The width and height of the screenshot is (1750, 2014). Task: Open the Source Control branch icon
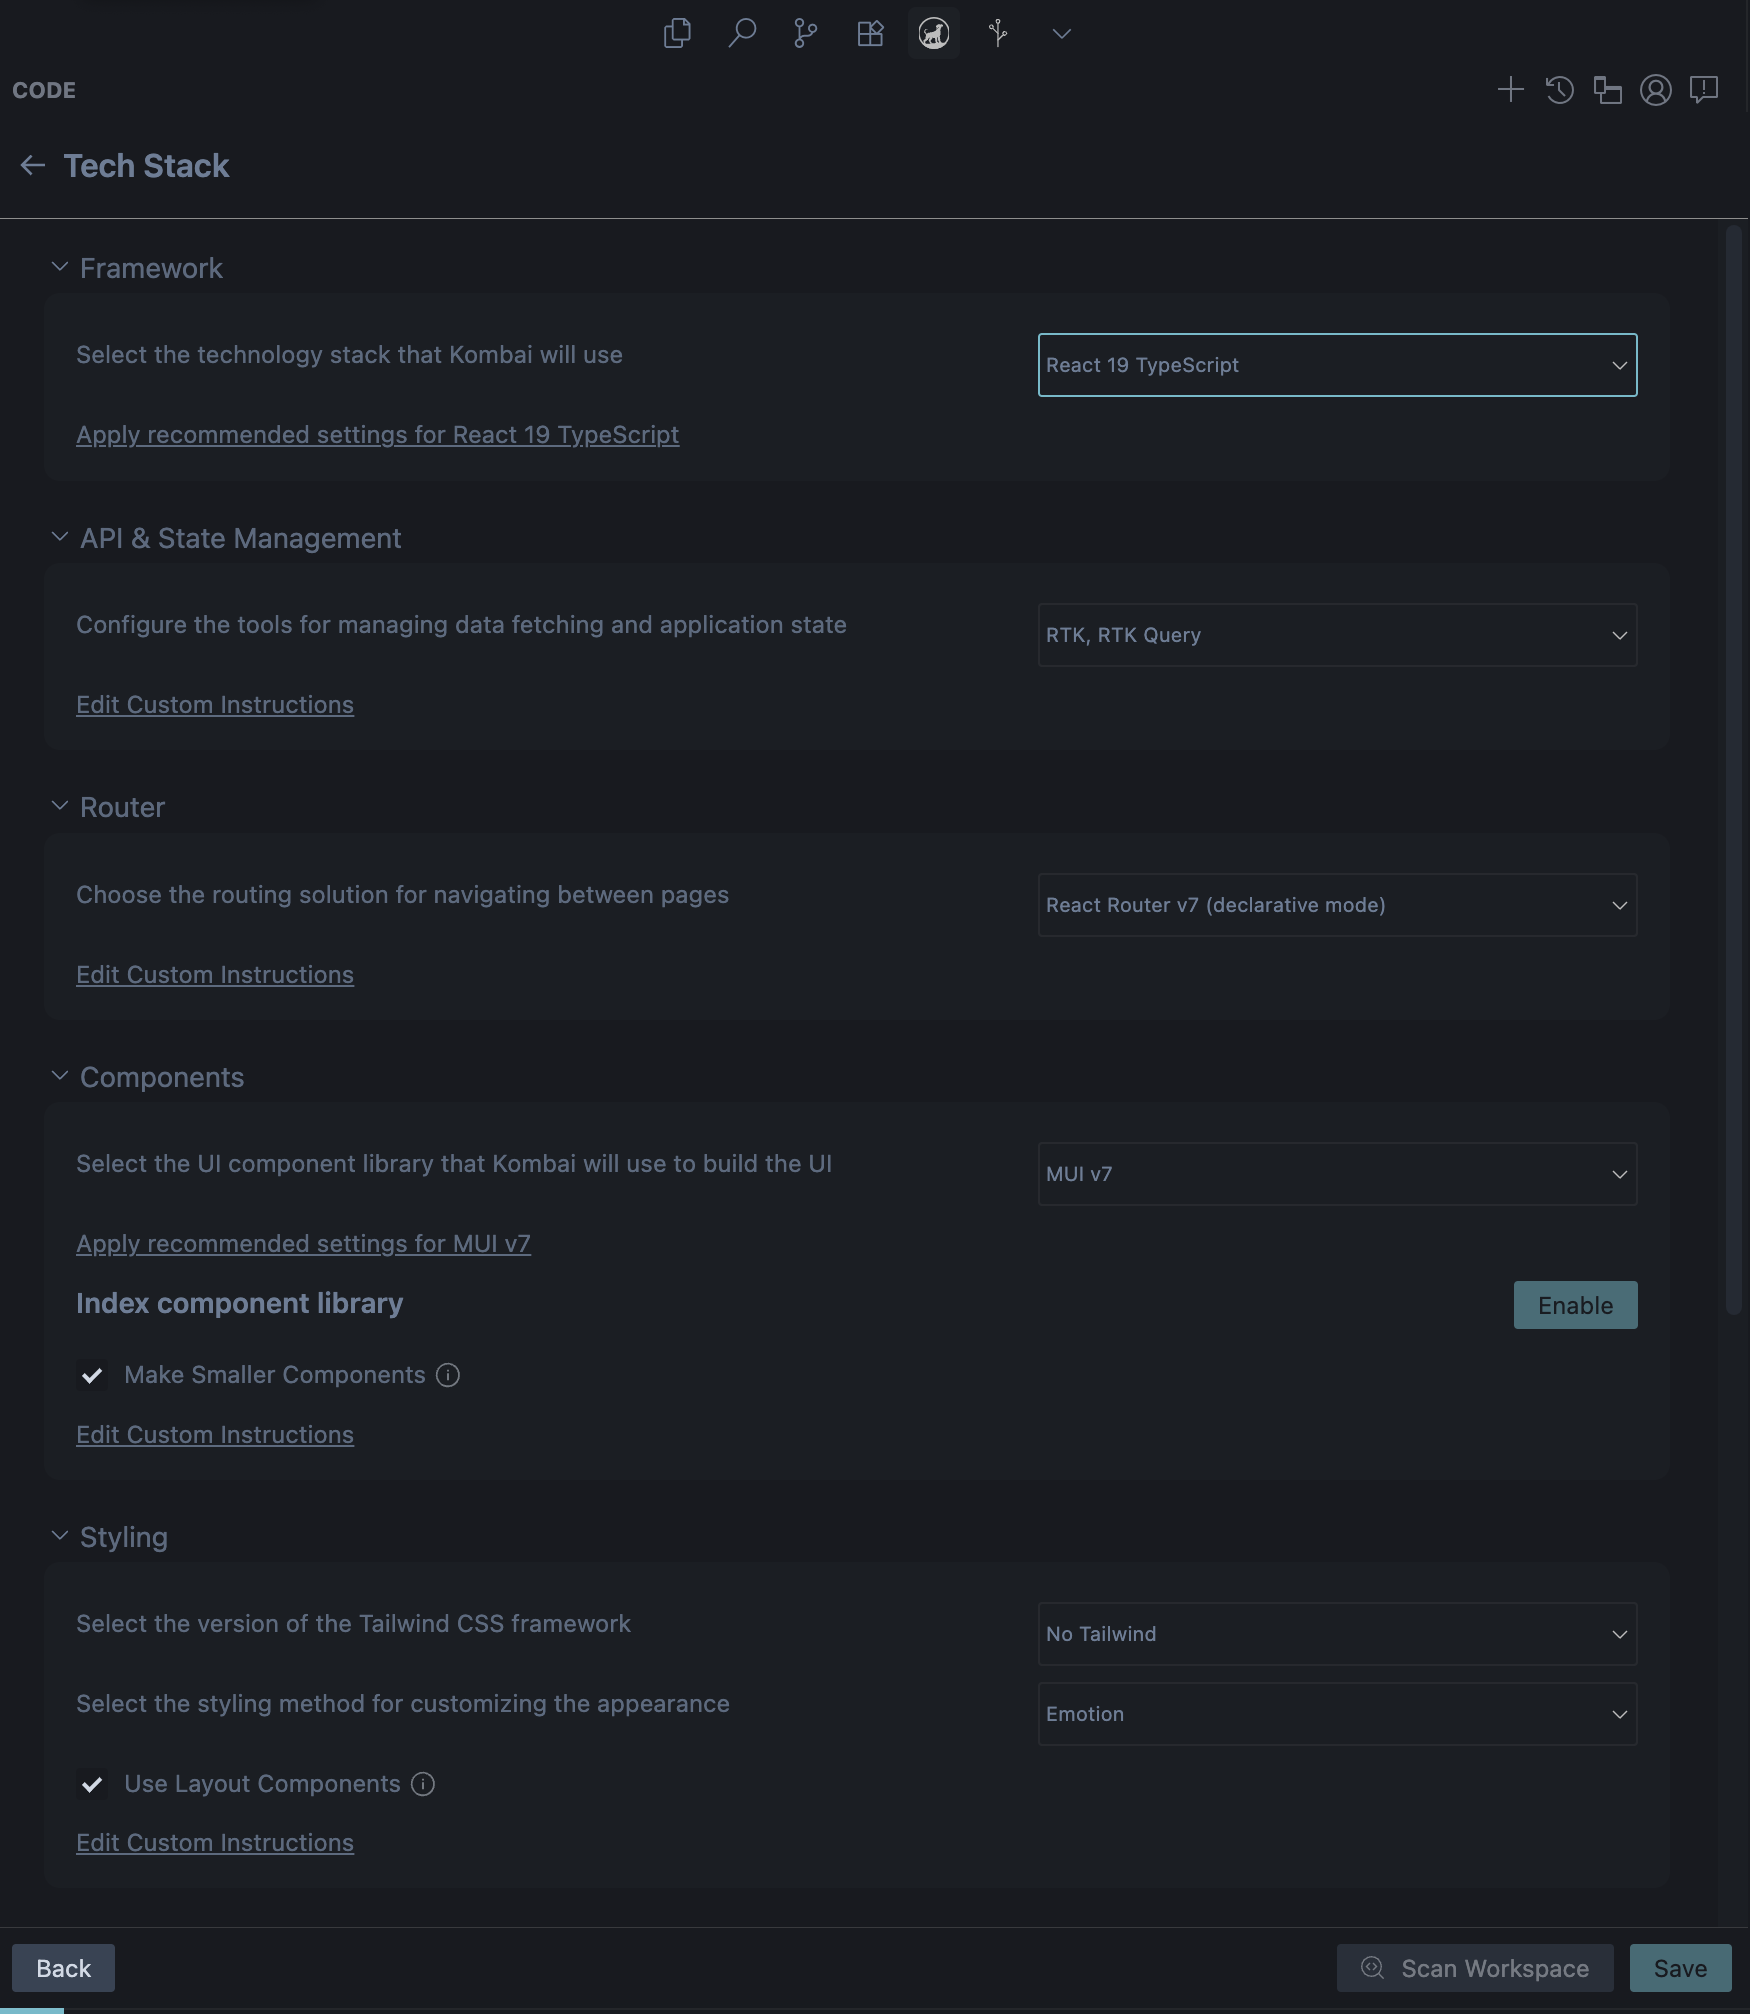pyautogui.click(x=805, y=33)
